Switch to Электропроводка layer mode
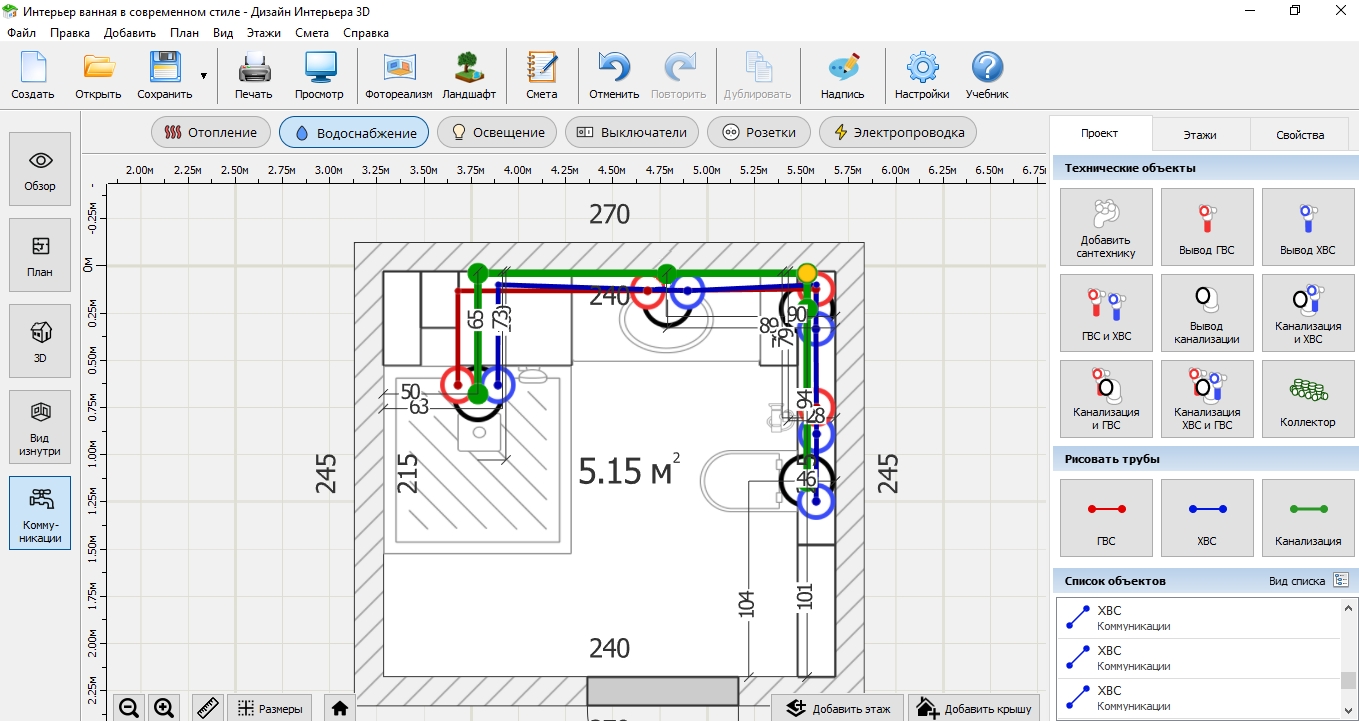This screenshot has width=1359, height=721. 897,132
